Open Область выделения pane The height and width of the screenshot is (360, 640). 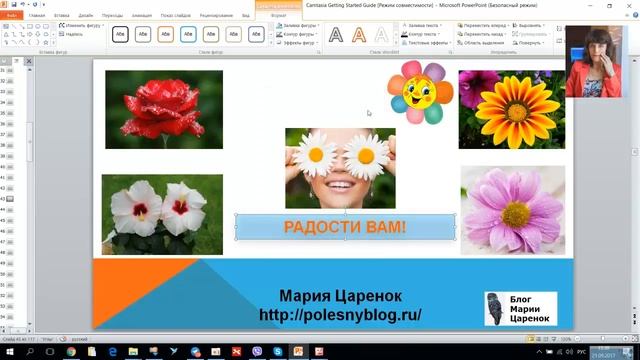481,42
